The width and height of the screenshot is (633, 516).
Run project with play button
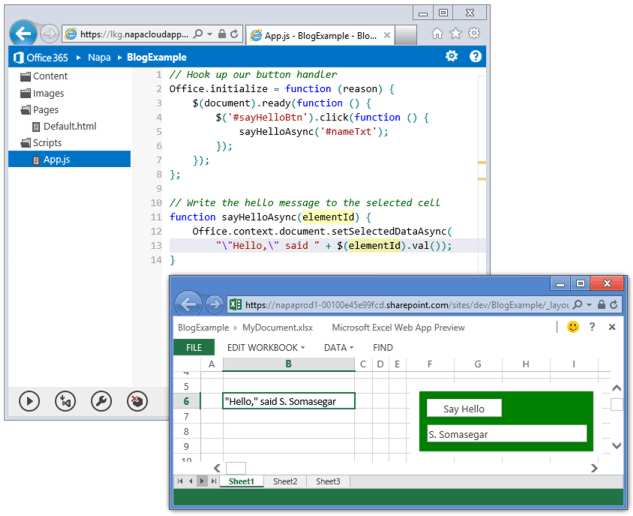click(x=29, y=401)
